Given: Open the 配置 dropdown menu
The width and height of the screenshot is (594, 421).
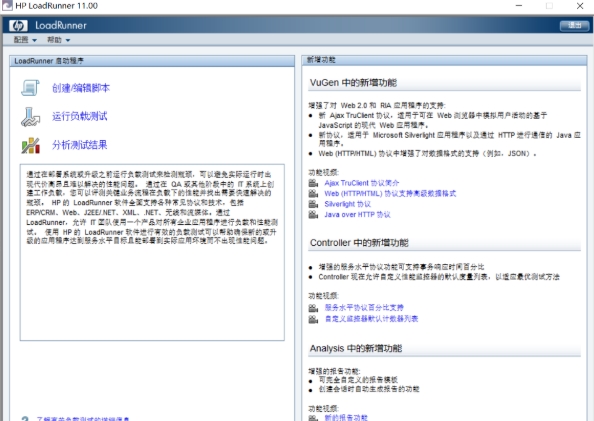Looking at the screenshot, I should point(25,40).
